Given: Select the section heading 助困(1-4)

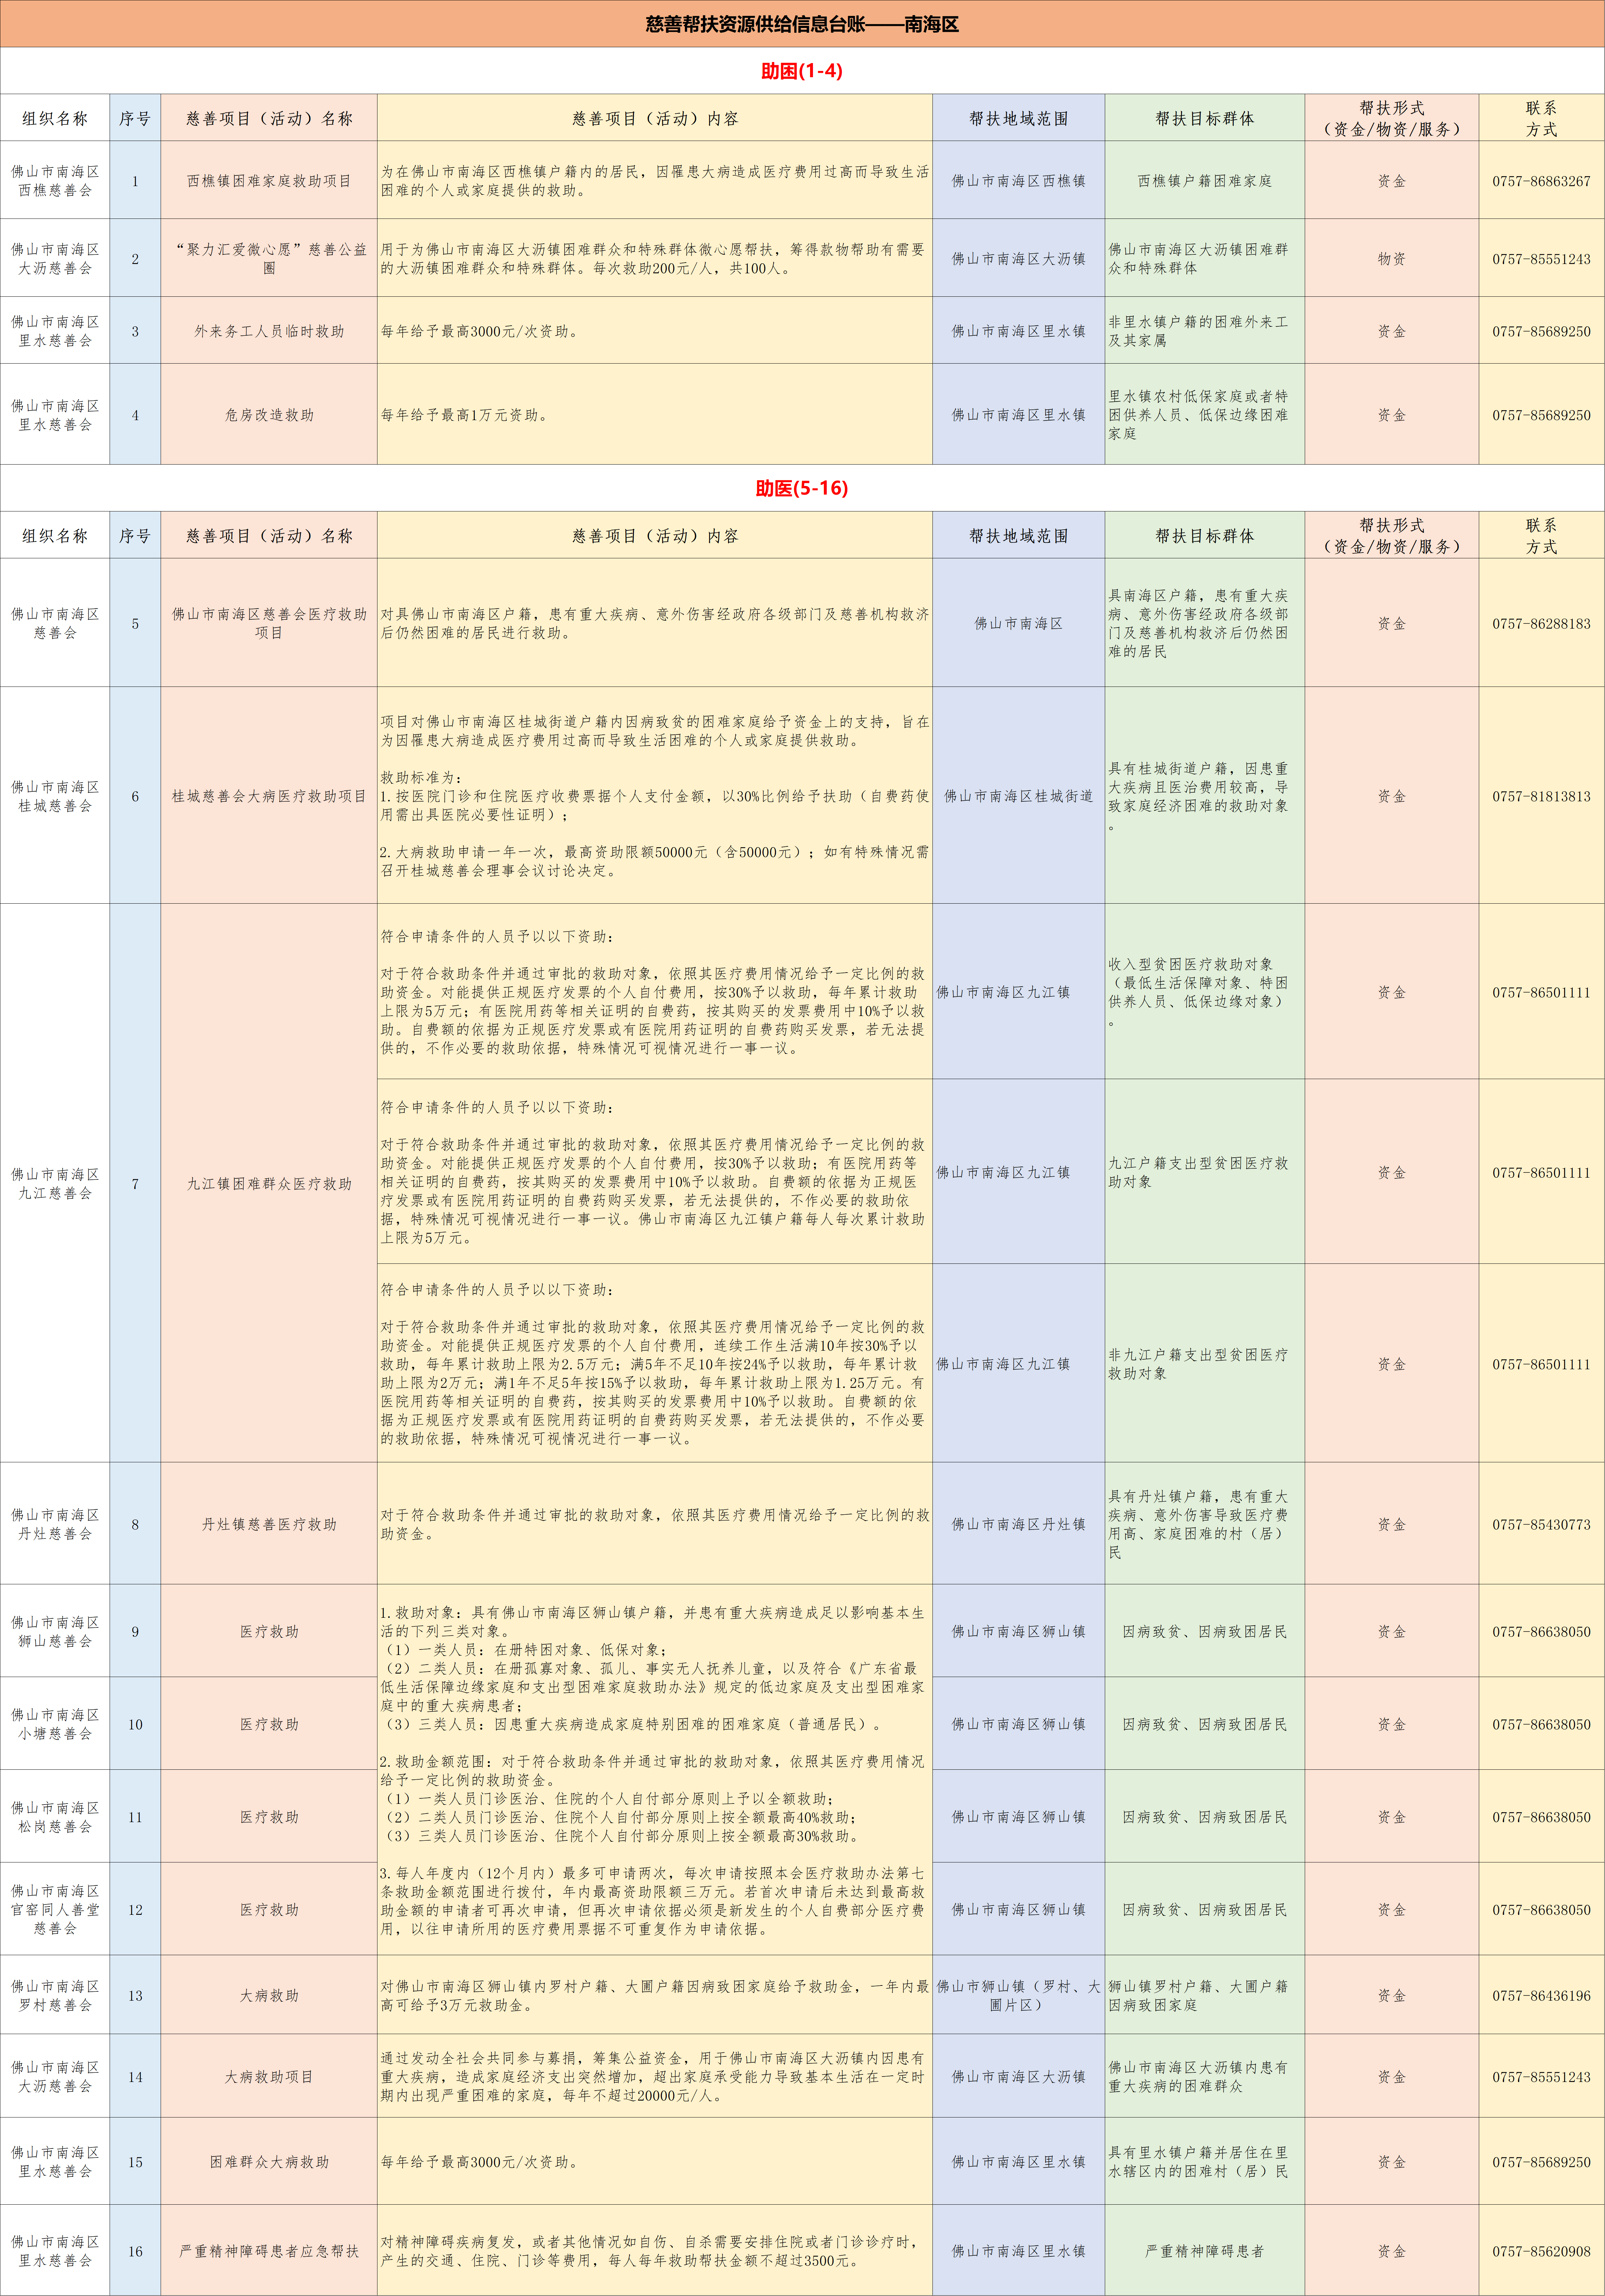Looking at the screenshot, I should pos(802,71).
